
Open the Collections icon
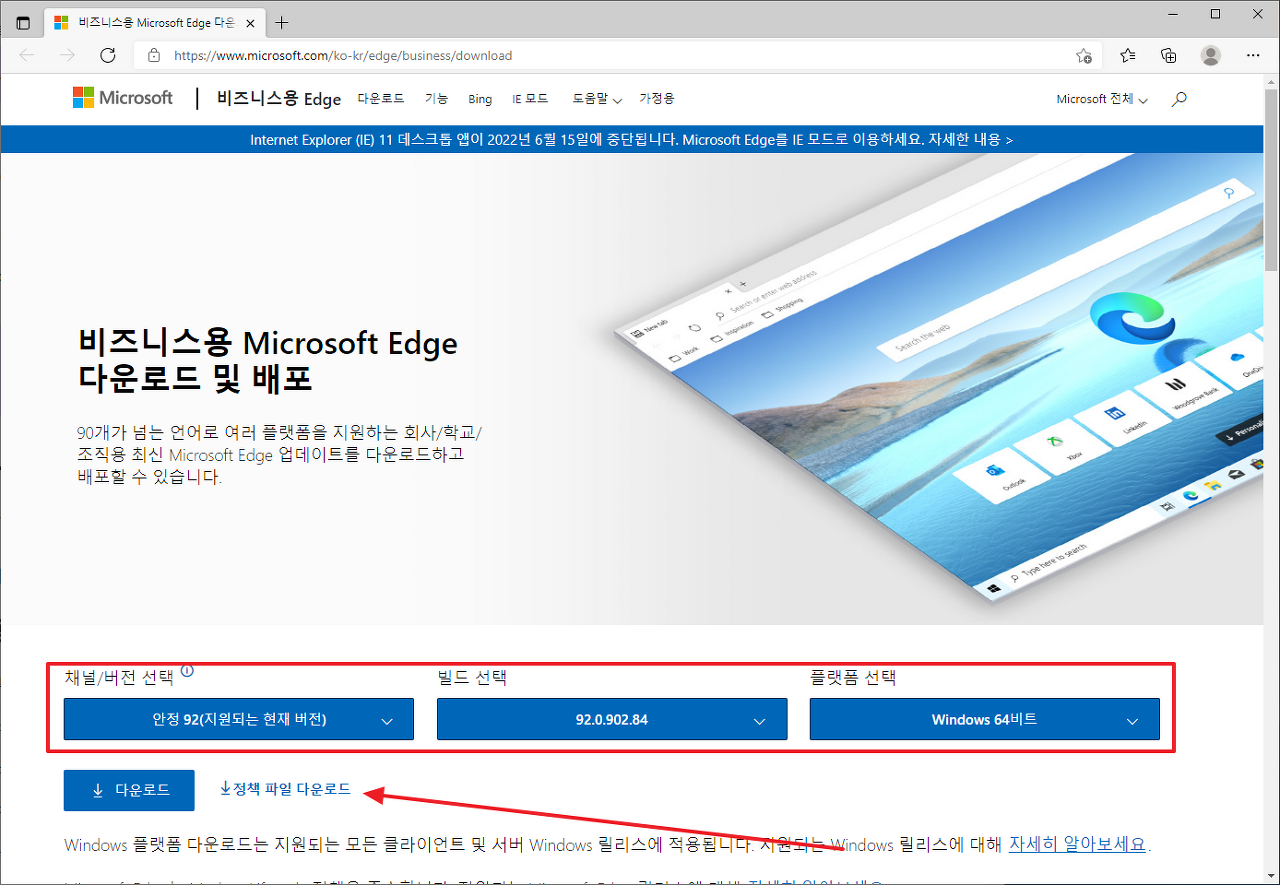[1168, 56]
